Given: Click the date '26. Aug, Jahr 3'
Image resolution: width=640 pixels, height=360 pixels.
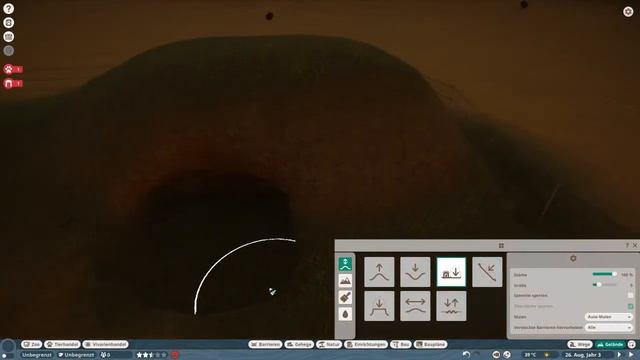Looking at the screenshot, I should 583,355.
